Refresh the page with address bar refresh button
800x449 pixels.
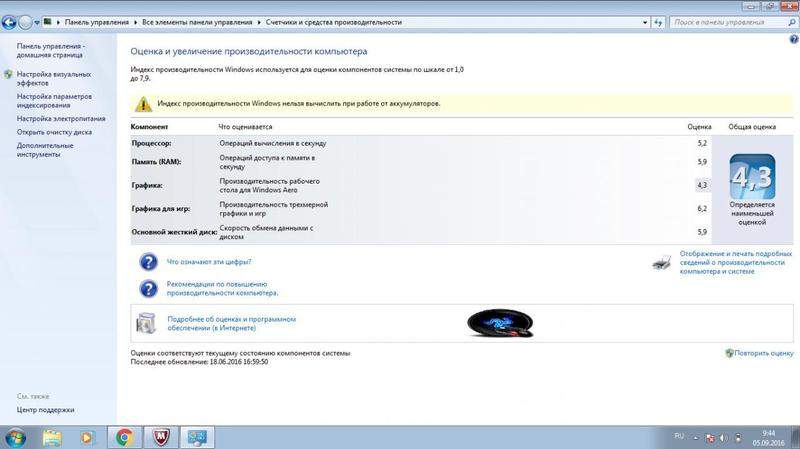pos(658,22)
